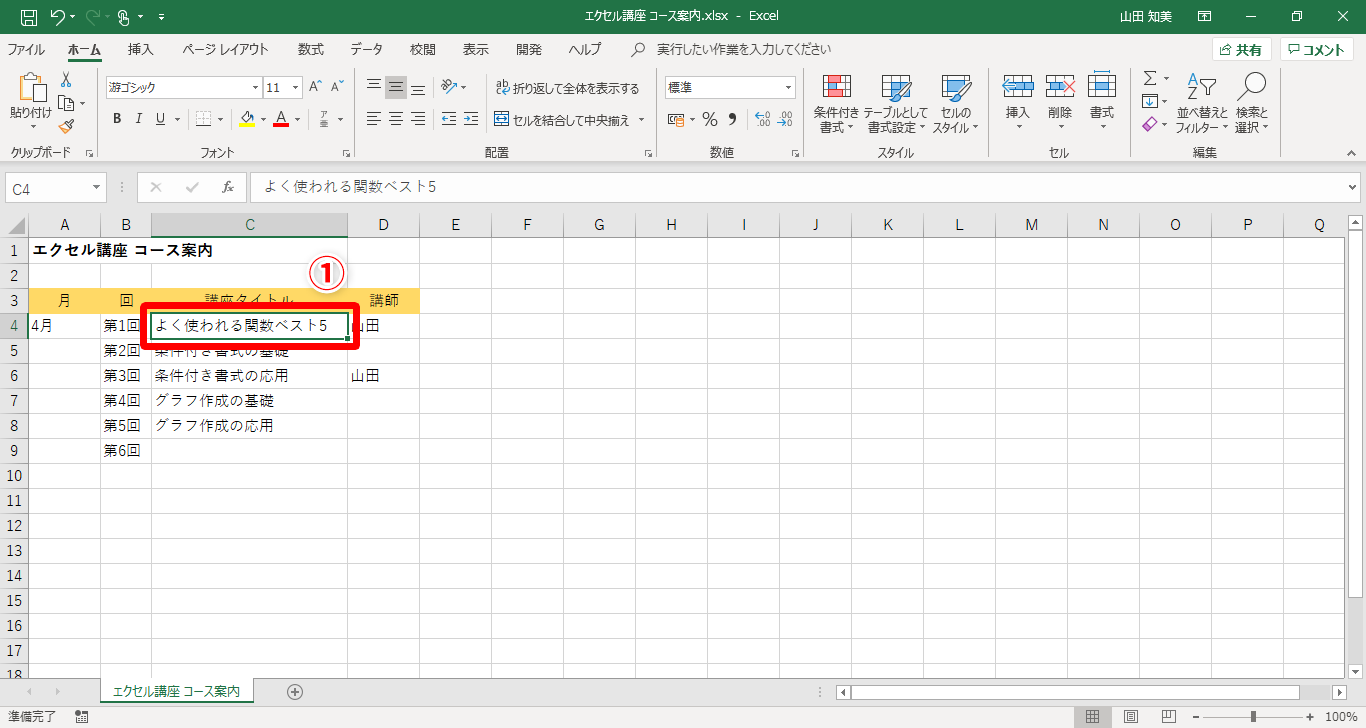Open the font size dropdown showing 11
The height and width of the screenshot is (728, 1366).
coord(295,88)
